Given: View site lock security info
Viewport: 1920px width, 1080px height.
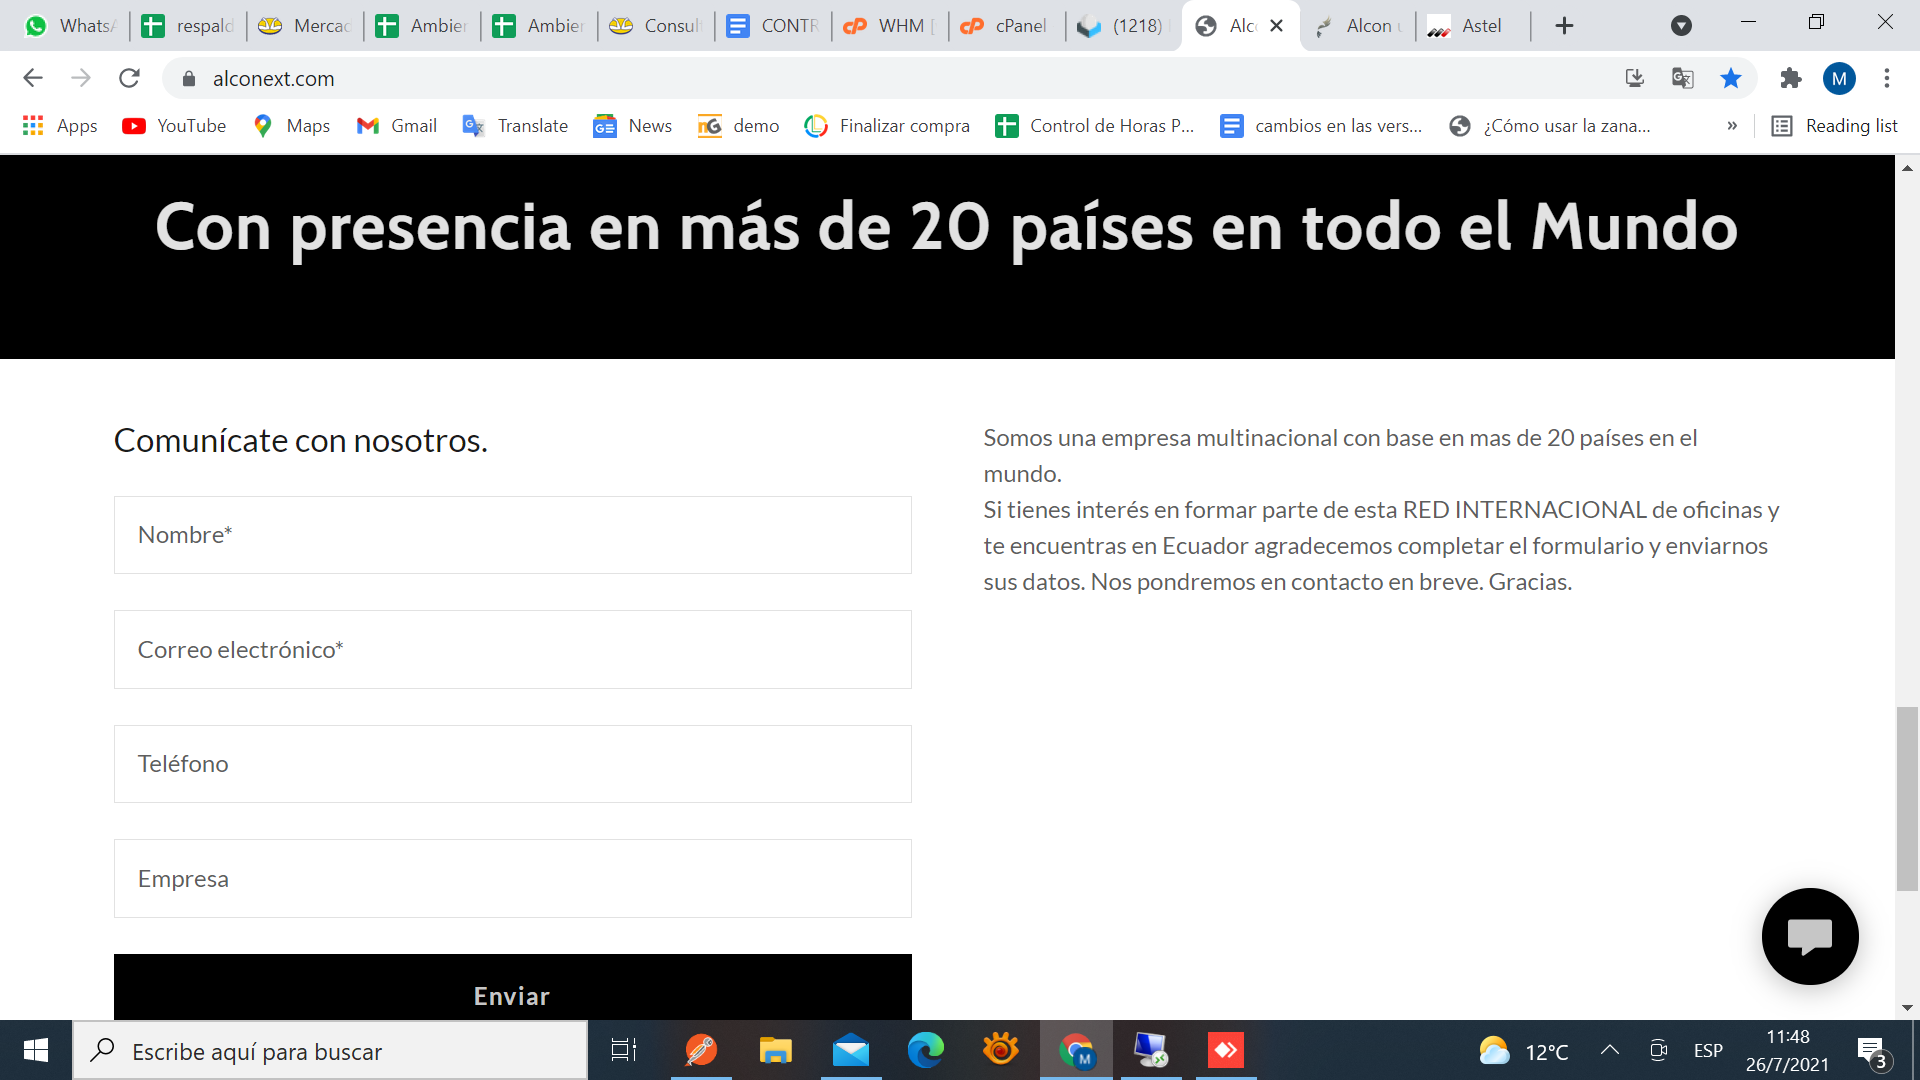Looking at the screenshot, I should click(x=189, y=78).
